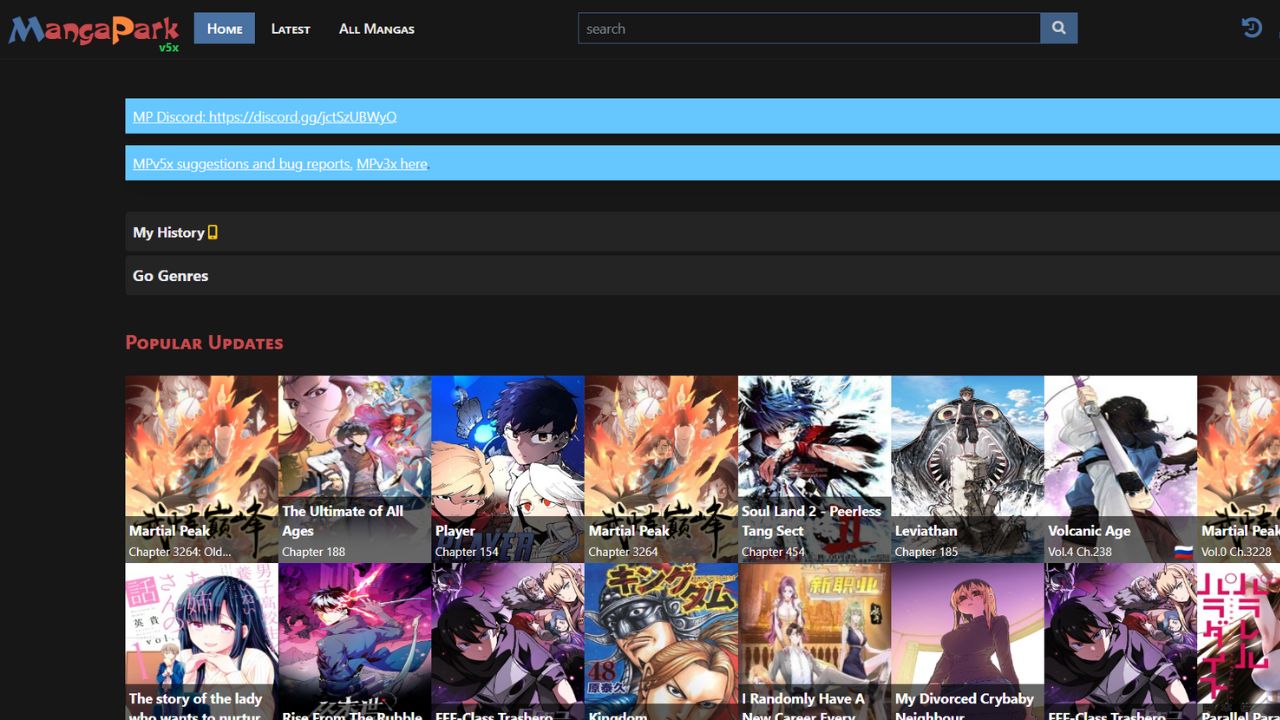Open the Player manga thumbnail
The height and width of the screenshot is (720, 1280).
(x=507, y=440)
